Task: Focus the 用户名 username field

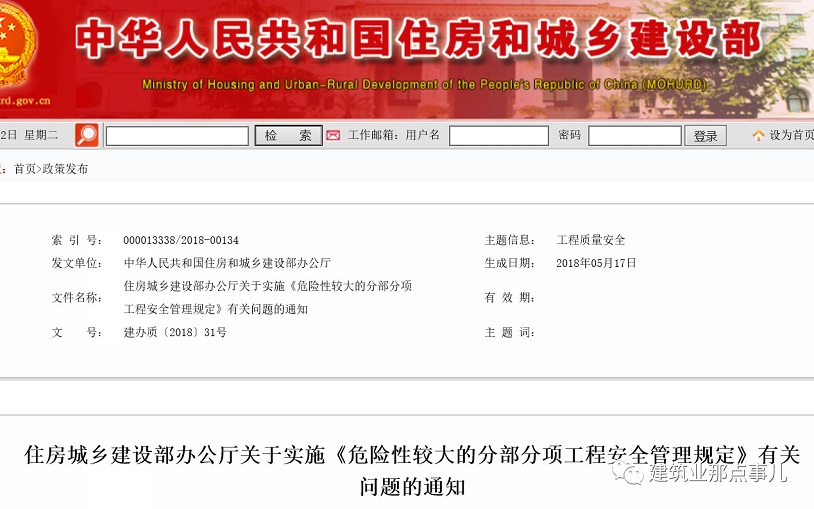Action: pos(498,136)
